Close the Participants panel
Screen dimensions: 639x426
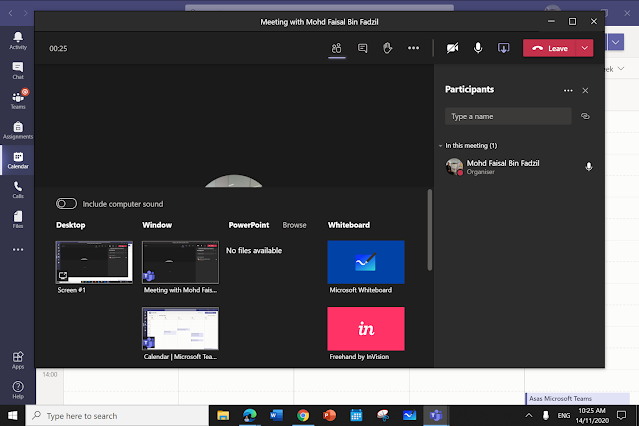point(585,90)
